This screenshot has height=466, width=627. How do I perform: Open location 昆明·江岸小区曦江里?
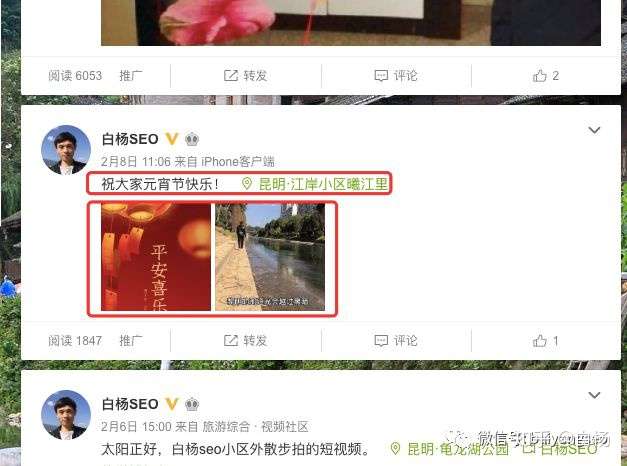click(315, 184)
